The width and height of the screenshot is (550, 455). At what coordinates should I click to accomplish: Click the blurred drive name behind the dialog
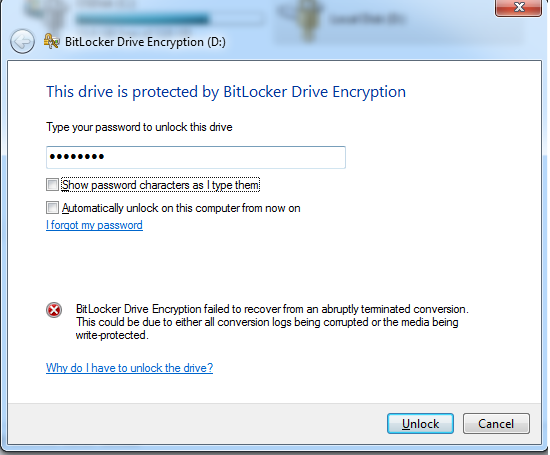pos(367,19)
